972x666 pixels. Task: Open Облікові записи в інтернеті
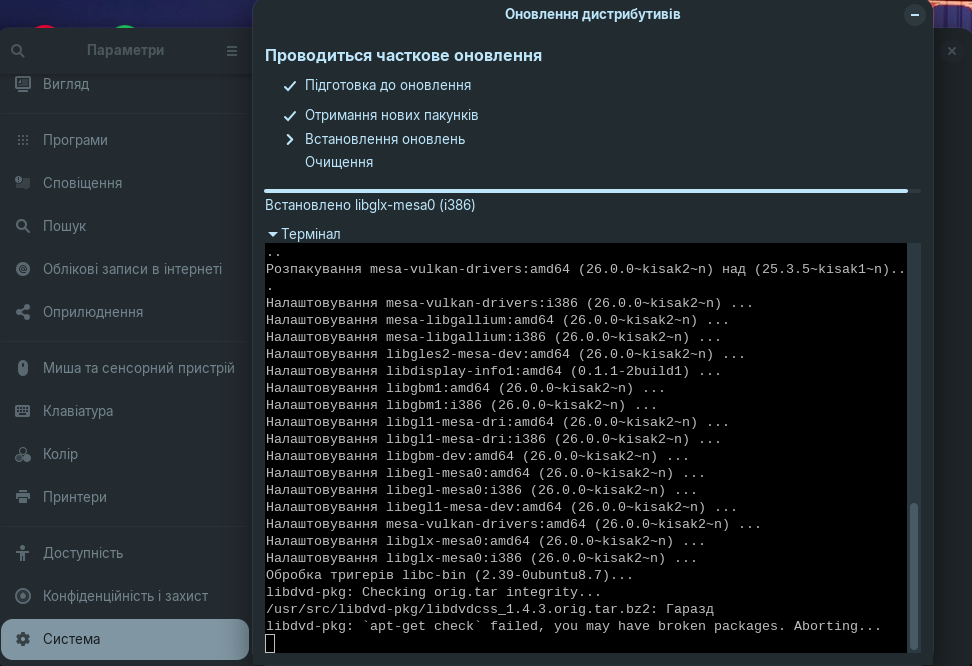coord(132,269)
